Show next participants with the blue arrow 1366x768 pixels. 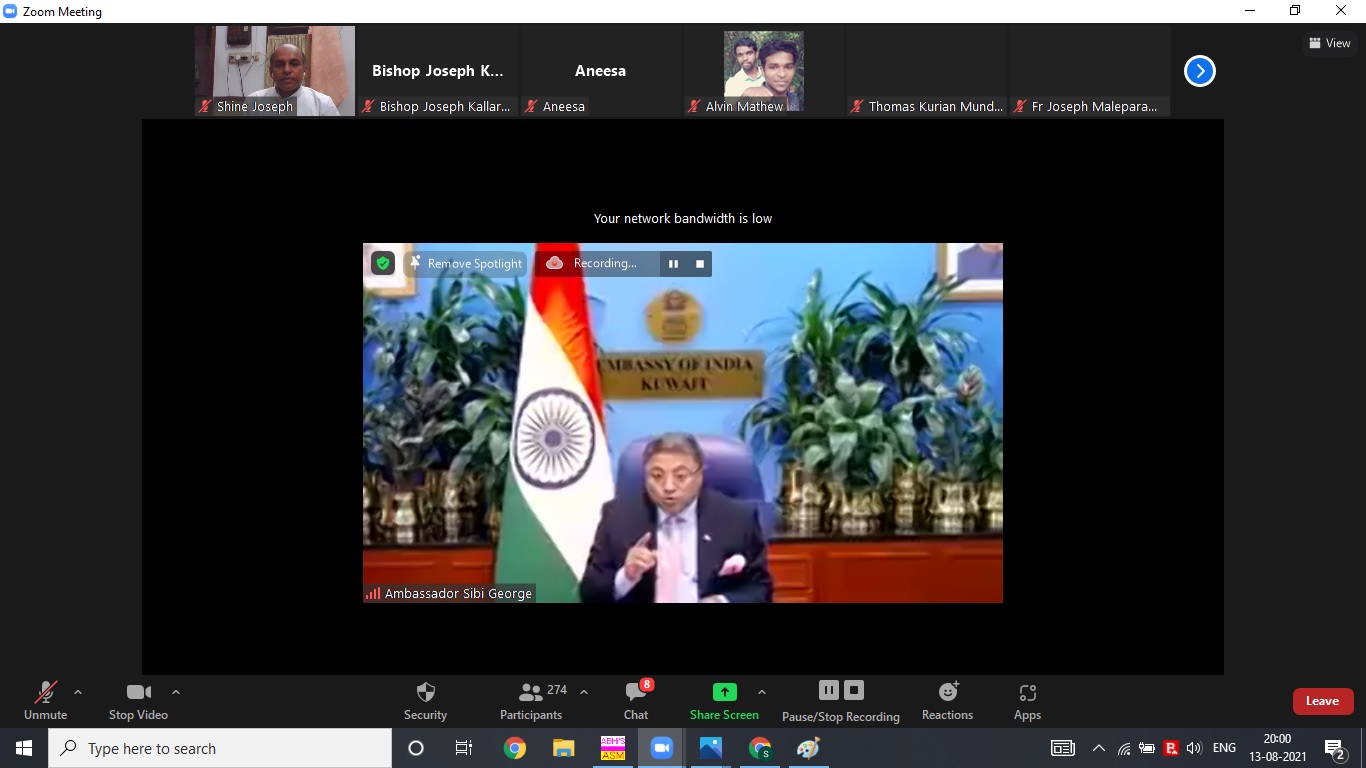click(1199, 71)
